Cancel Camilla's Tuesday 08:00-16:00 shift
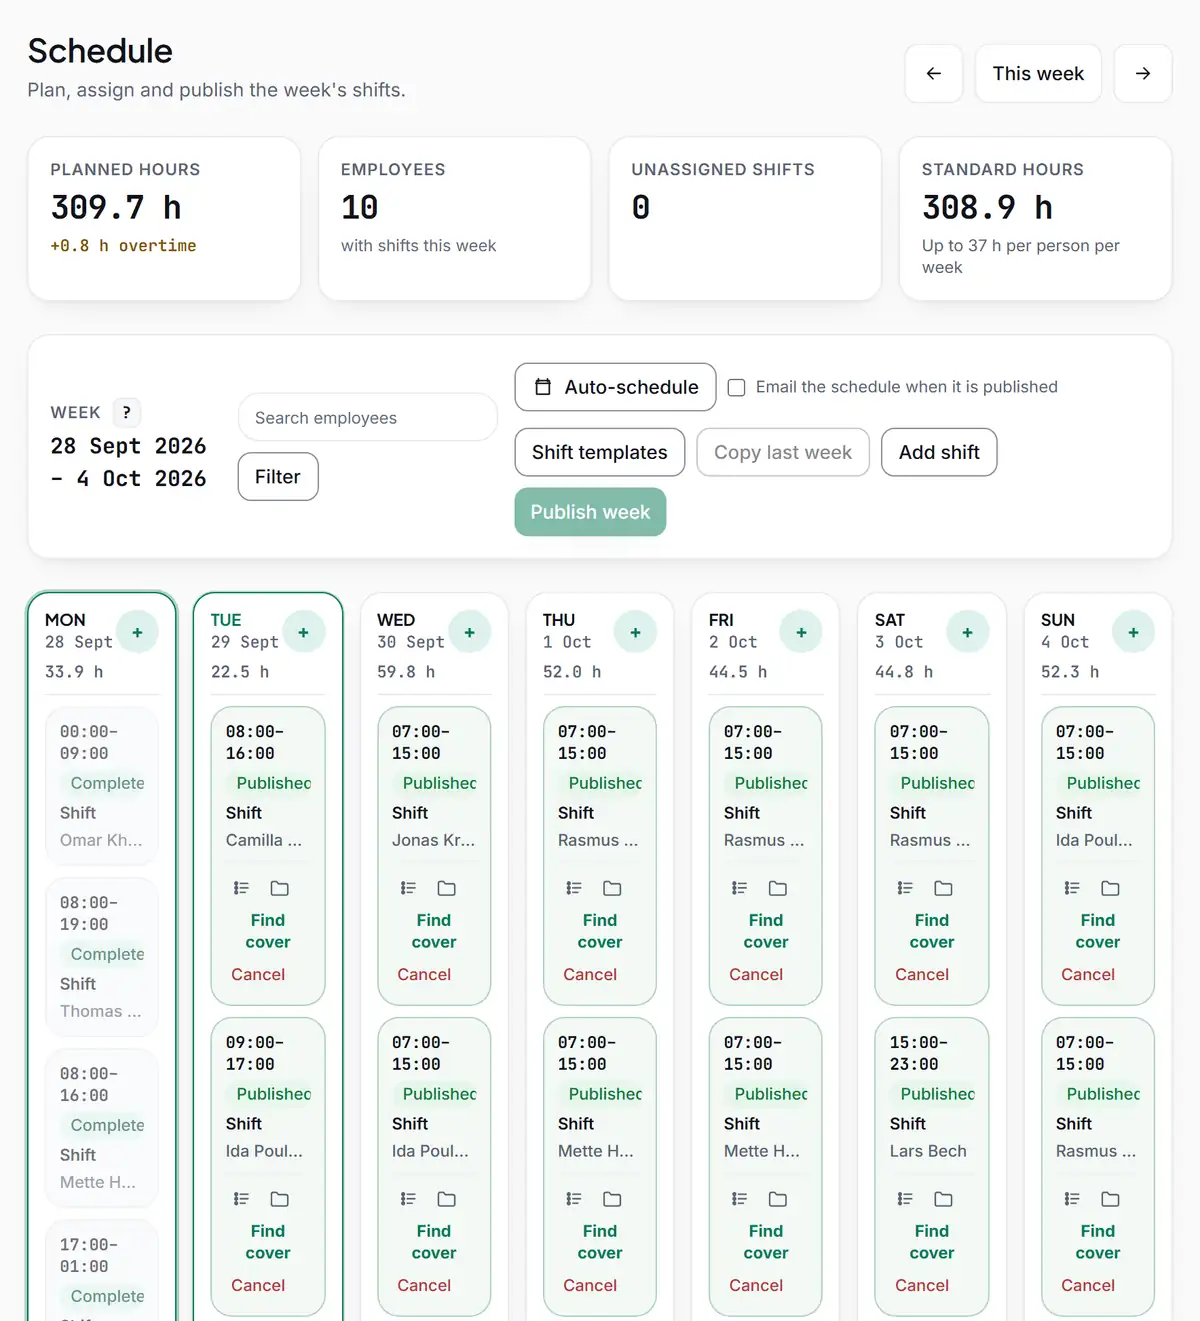The height and width of the screenshot is (1321, 1200). 258,974
